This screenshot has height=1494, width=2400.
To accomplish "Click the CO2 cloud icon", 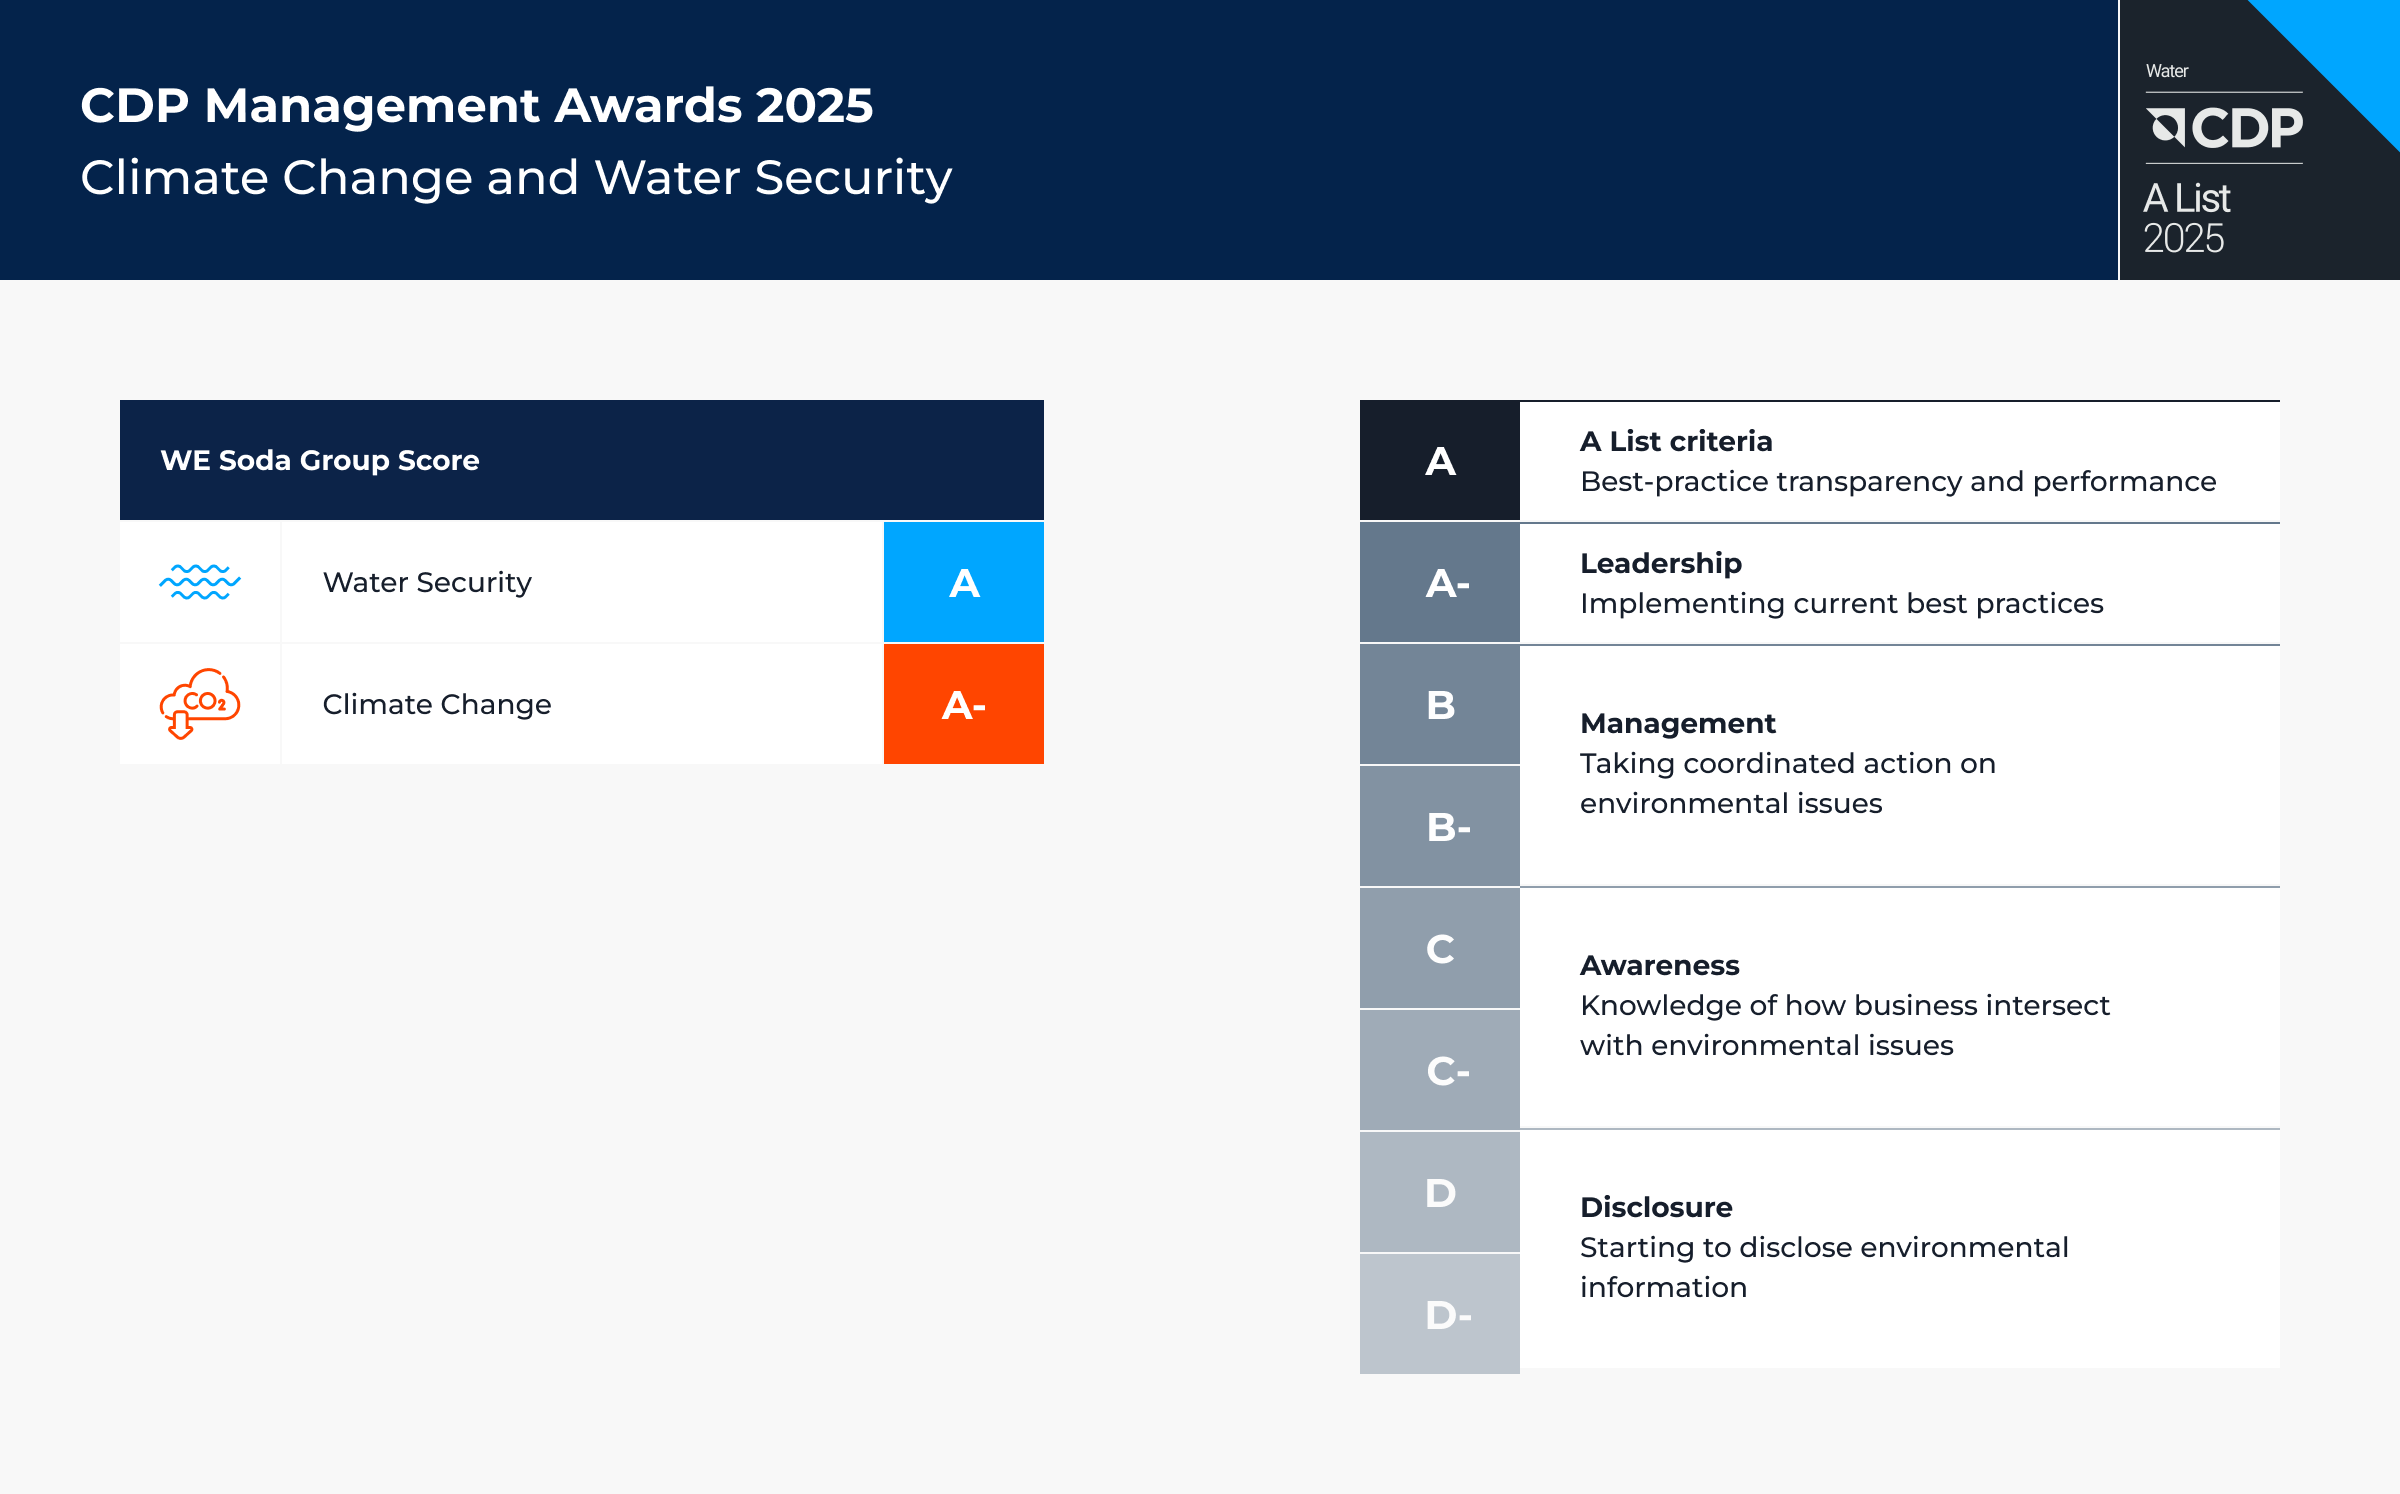I will (x=200, y=704).
